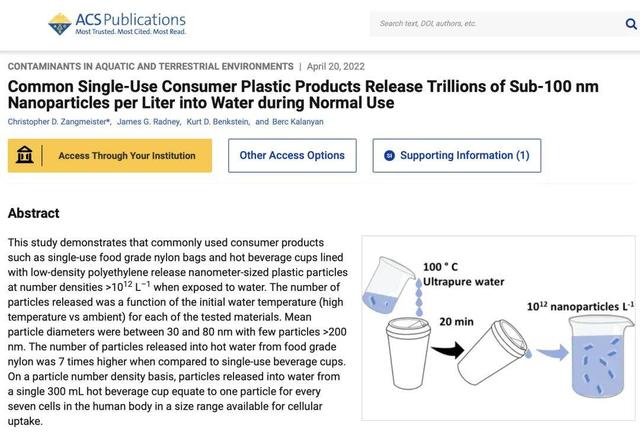Viewport: 640px width, 435px height.
Task: Click the April 20, 2022 publication date
Action: point(336,67)
